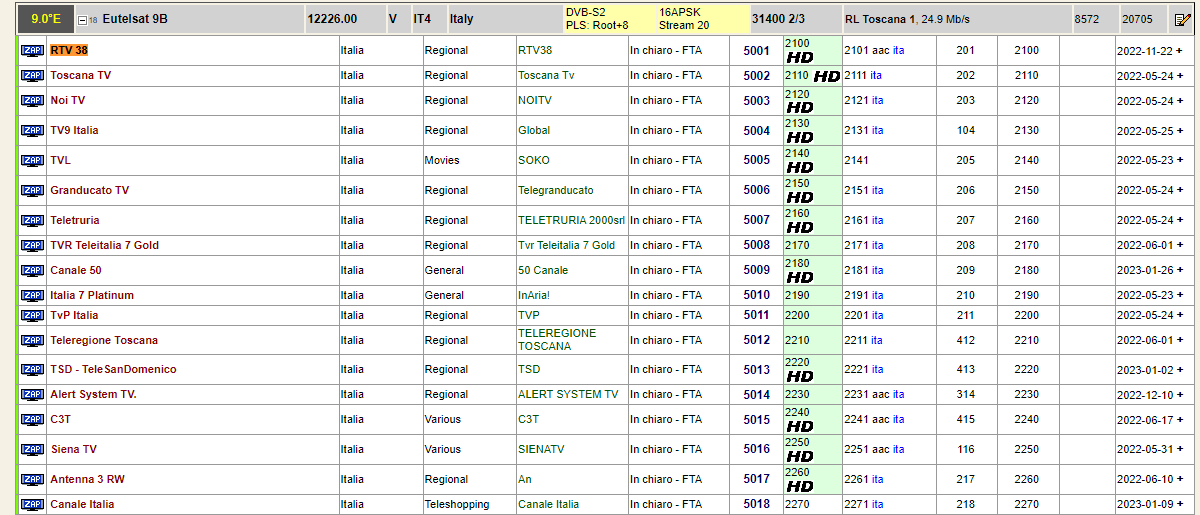Click the ZAP icon for Antenna 3 RW

pyautogui.click(x=32, y=479)
